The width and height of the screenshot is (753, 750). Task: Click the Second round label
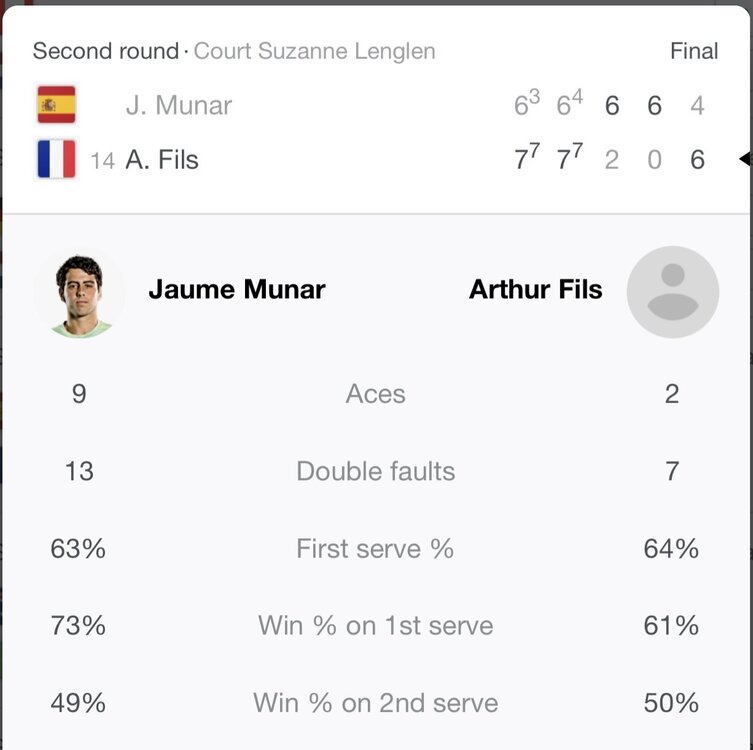pyautogui.click(x=105, y=51)
